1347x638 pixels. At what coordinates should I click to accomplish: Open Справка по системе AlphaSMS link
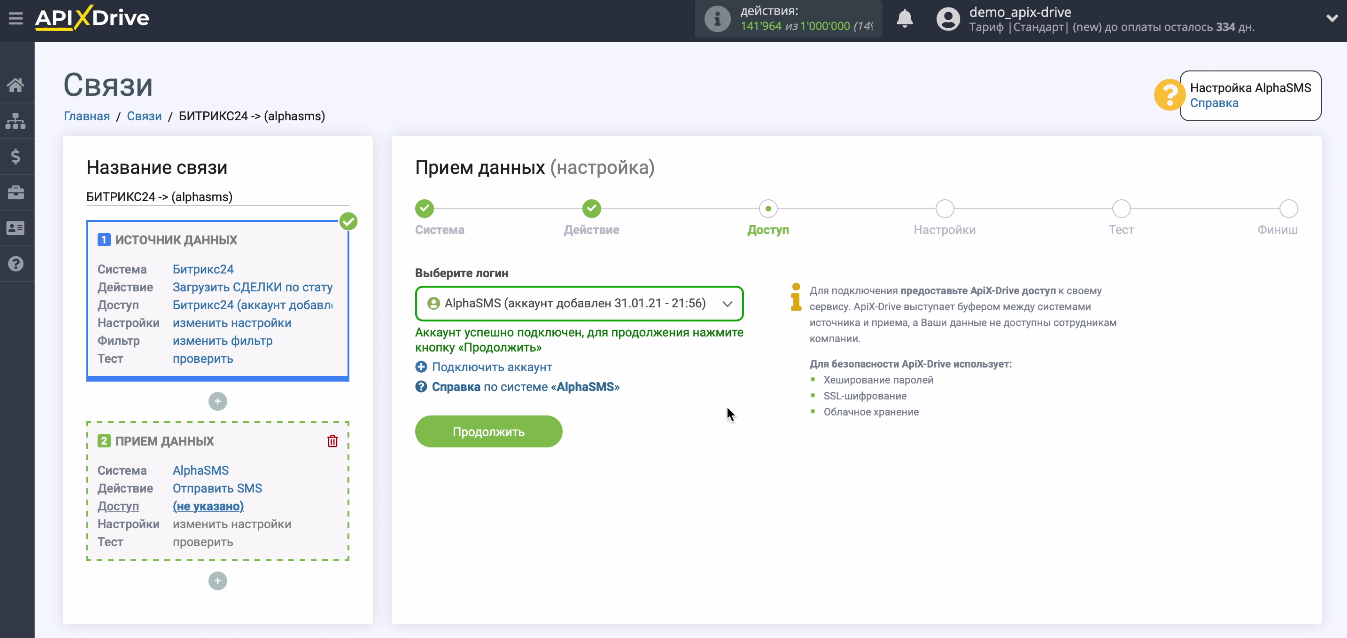[525, 386]
